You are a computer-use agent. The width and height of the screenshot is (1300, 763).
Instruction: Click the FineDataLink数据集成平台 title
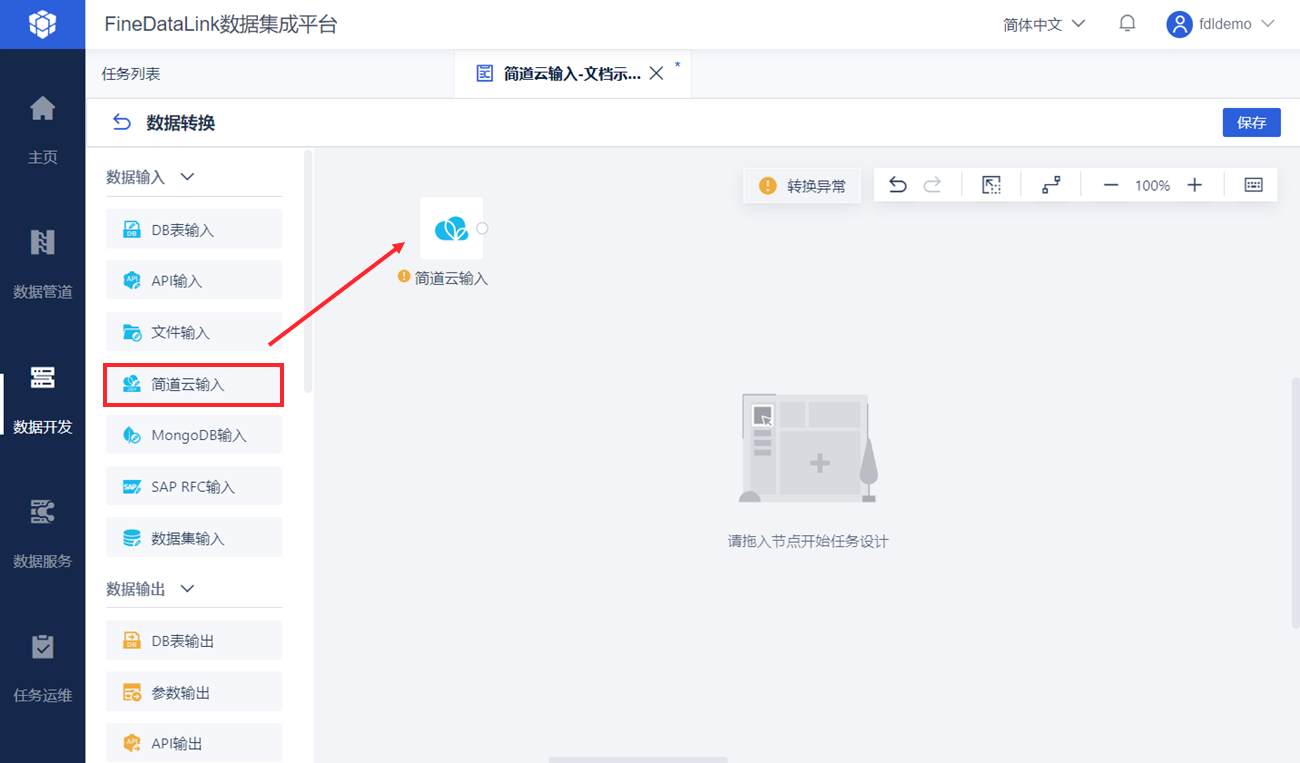pos(221,24)
